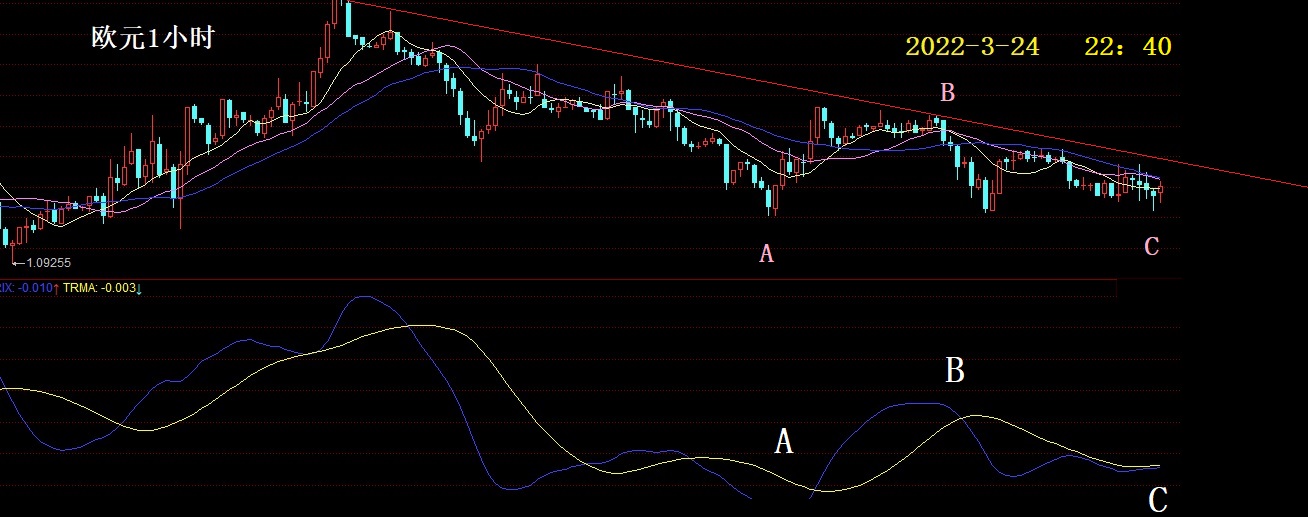Click white label 'B' in the indicator panel
Image resolution: width=1308 pixels, height=517 pixels.
pos(955,372)
